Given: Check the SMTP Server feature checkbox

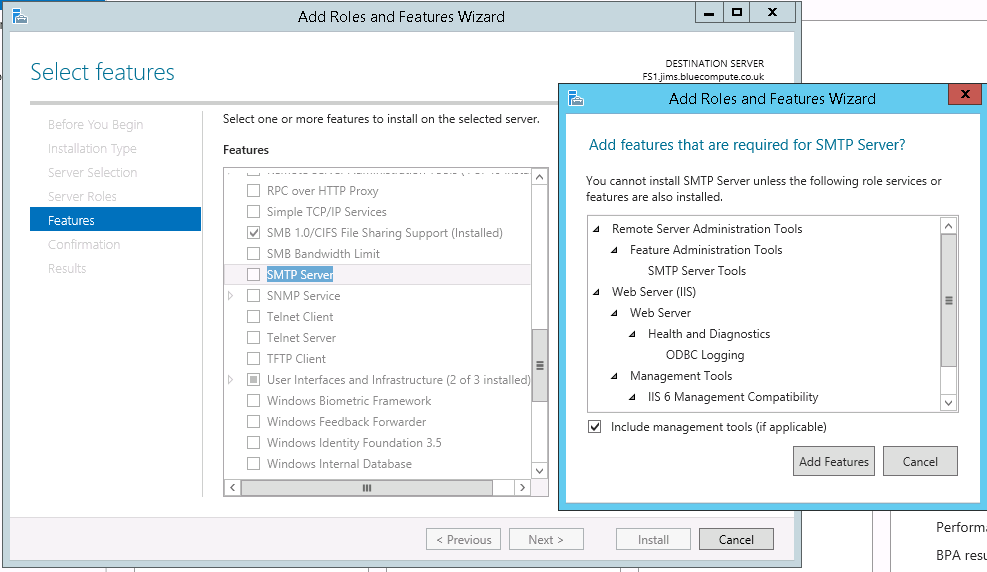Looking at the screenshot, I should pyautogui.click(x=253, y=275).
